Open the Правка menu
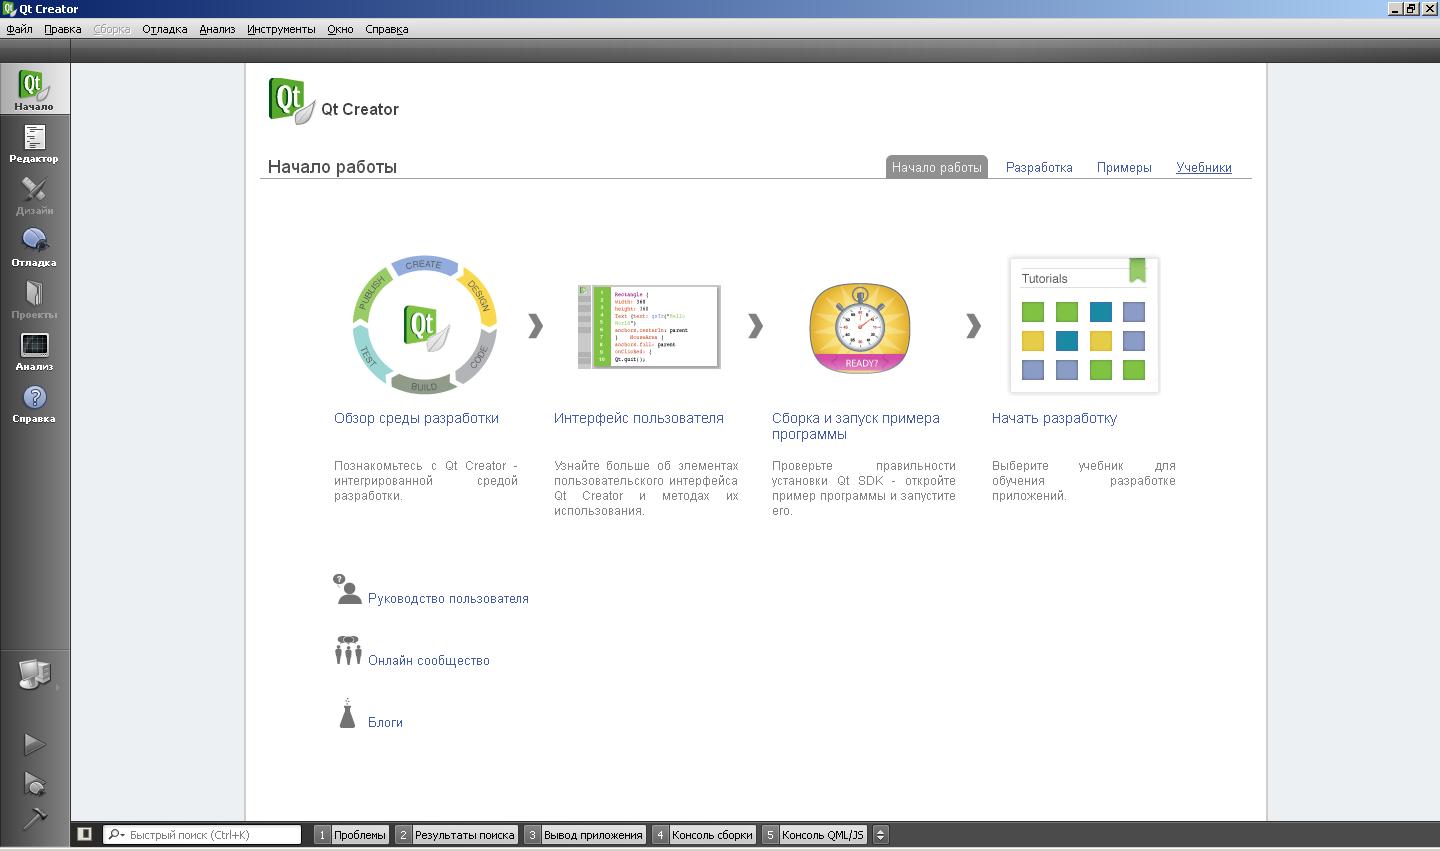The width and height of the screenshot is (1440, 851). [x=63, y=29]
